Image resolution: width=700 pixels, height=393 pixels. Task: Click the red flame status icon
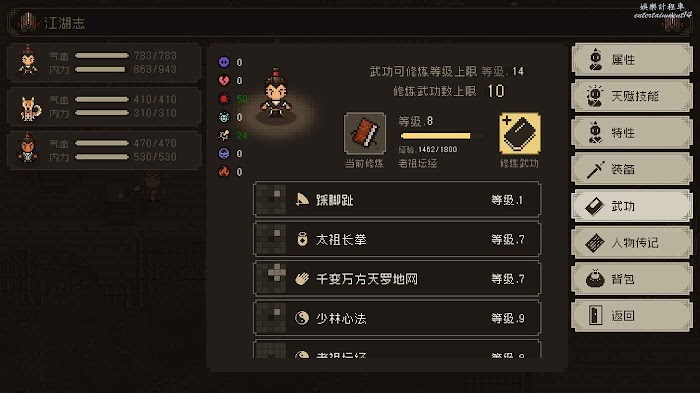point(224,171)
